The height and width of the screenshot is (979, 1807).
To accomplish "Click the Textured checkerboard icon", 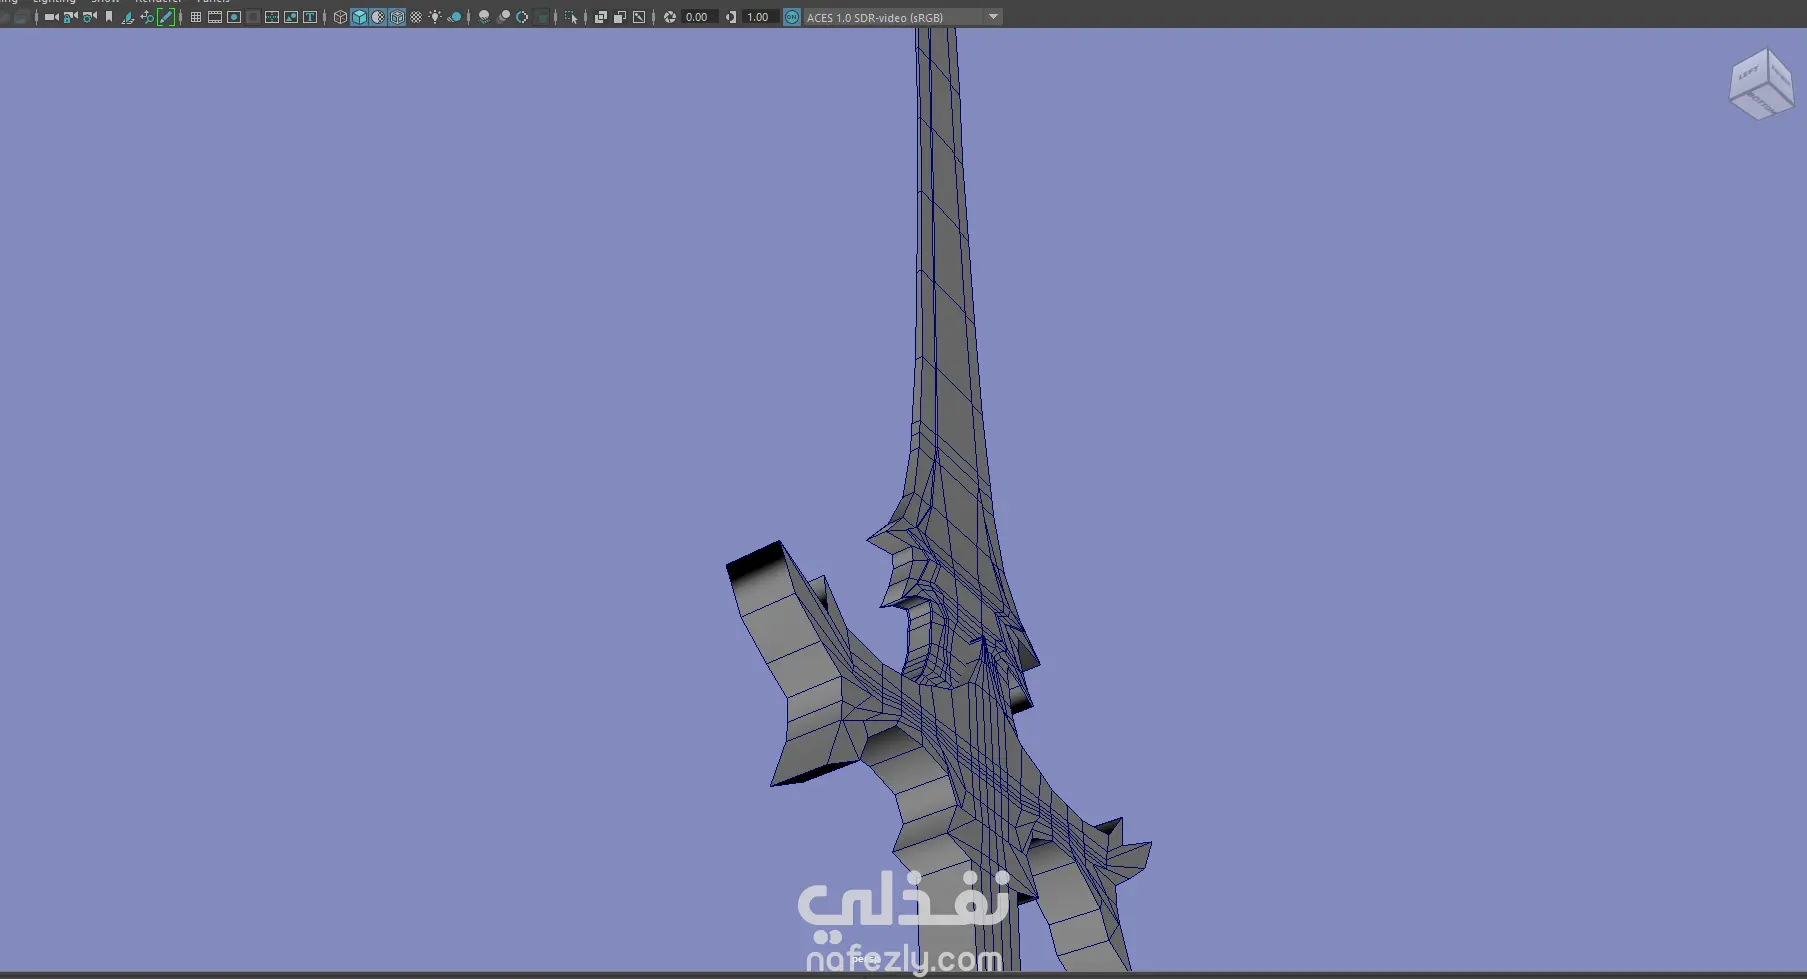I will click(x=416, y=17).
